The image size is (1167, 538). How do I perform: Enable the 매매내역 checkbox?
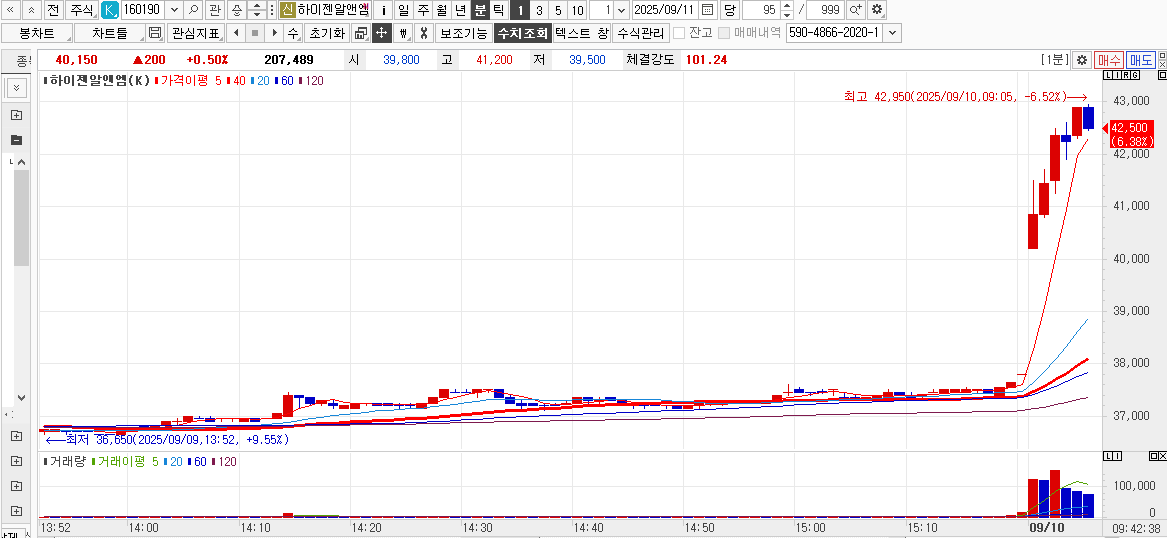click(x=724, y=33)
